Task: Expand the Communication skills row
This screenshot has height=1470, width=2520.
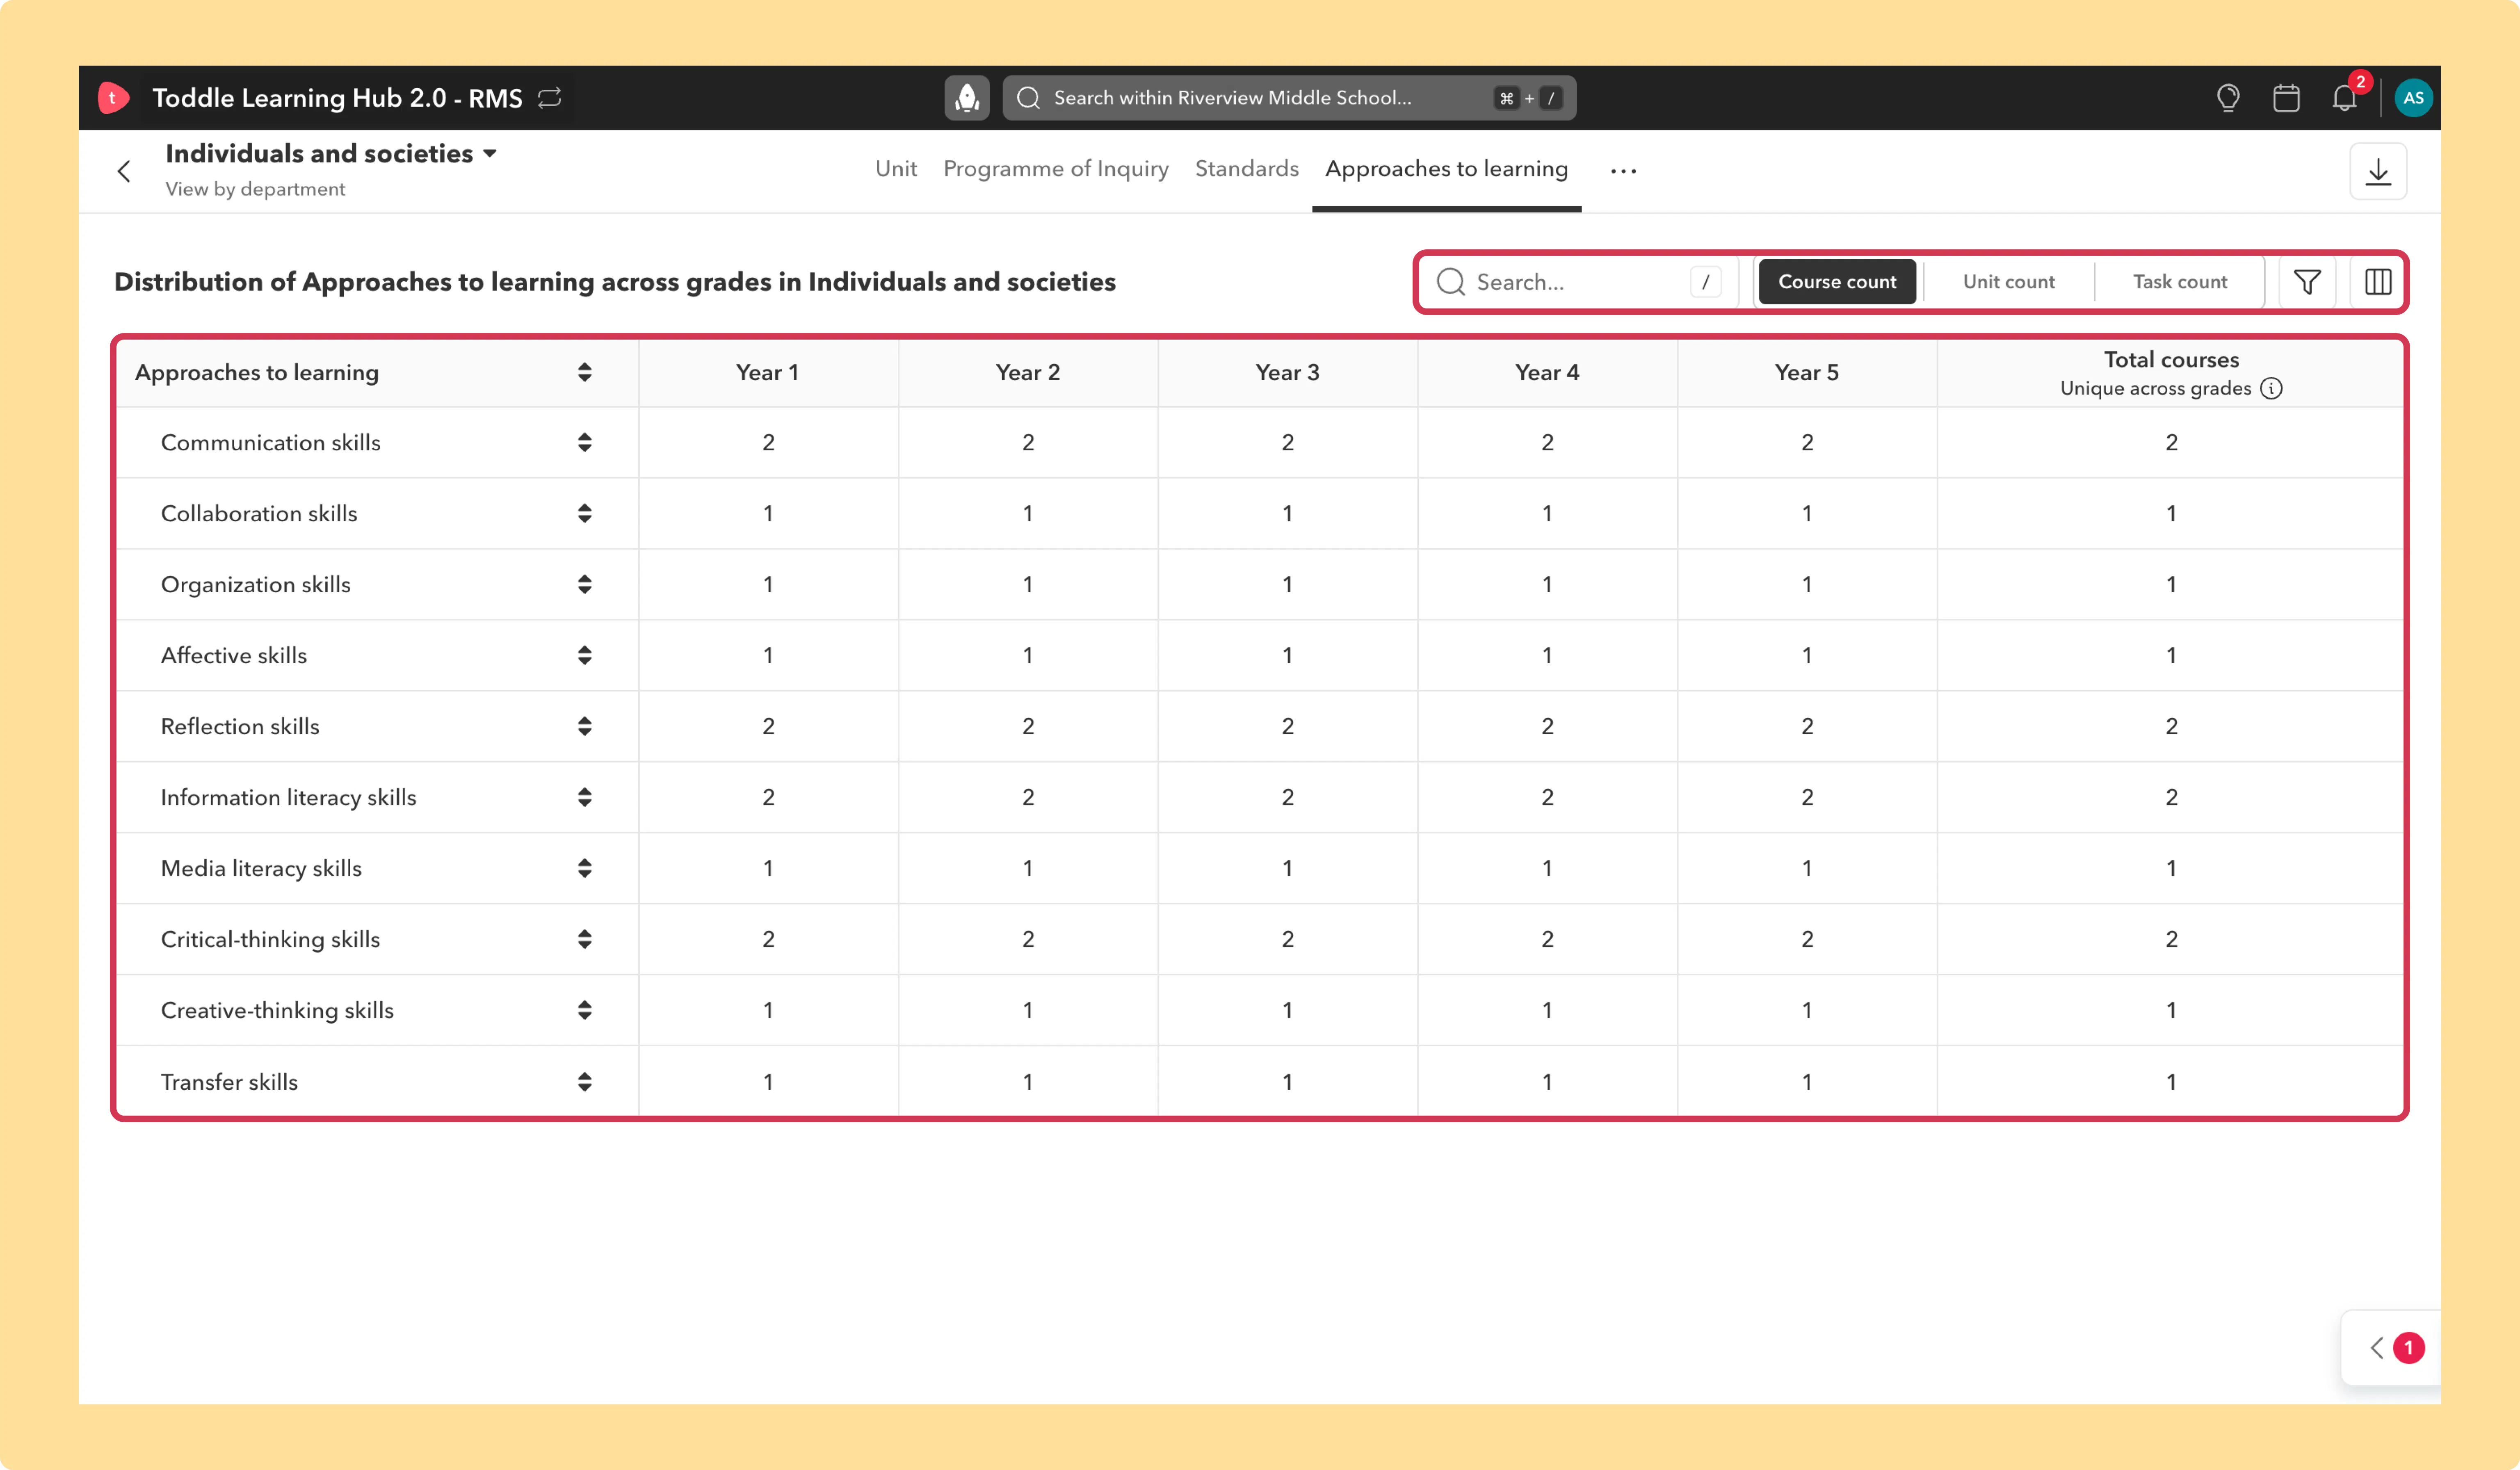Action: (x=585, y=442)
